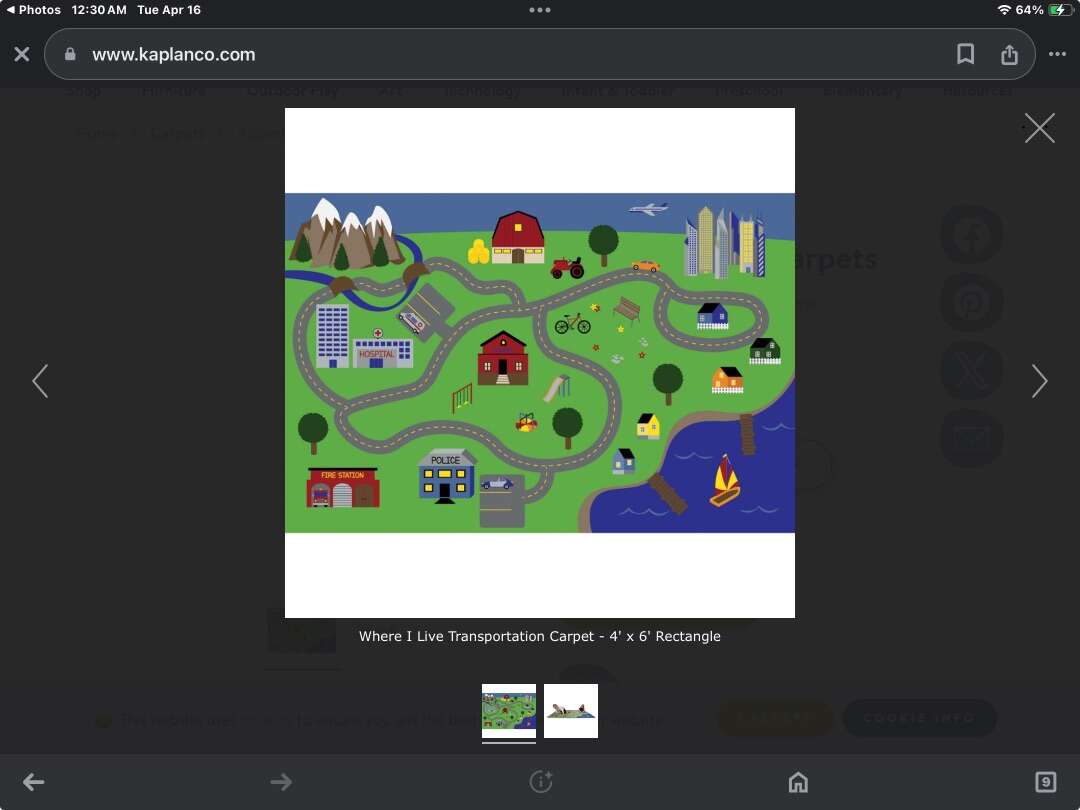Tap the bookmark icon in address bar
Screen dimensions: 1080x810
coord(965,54)
